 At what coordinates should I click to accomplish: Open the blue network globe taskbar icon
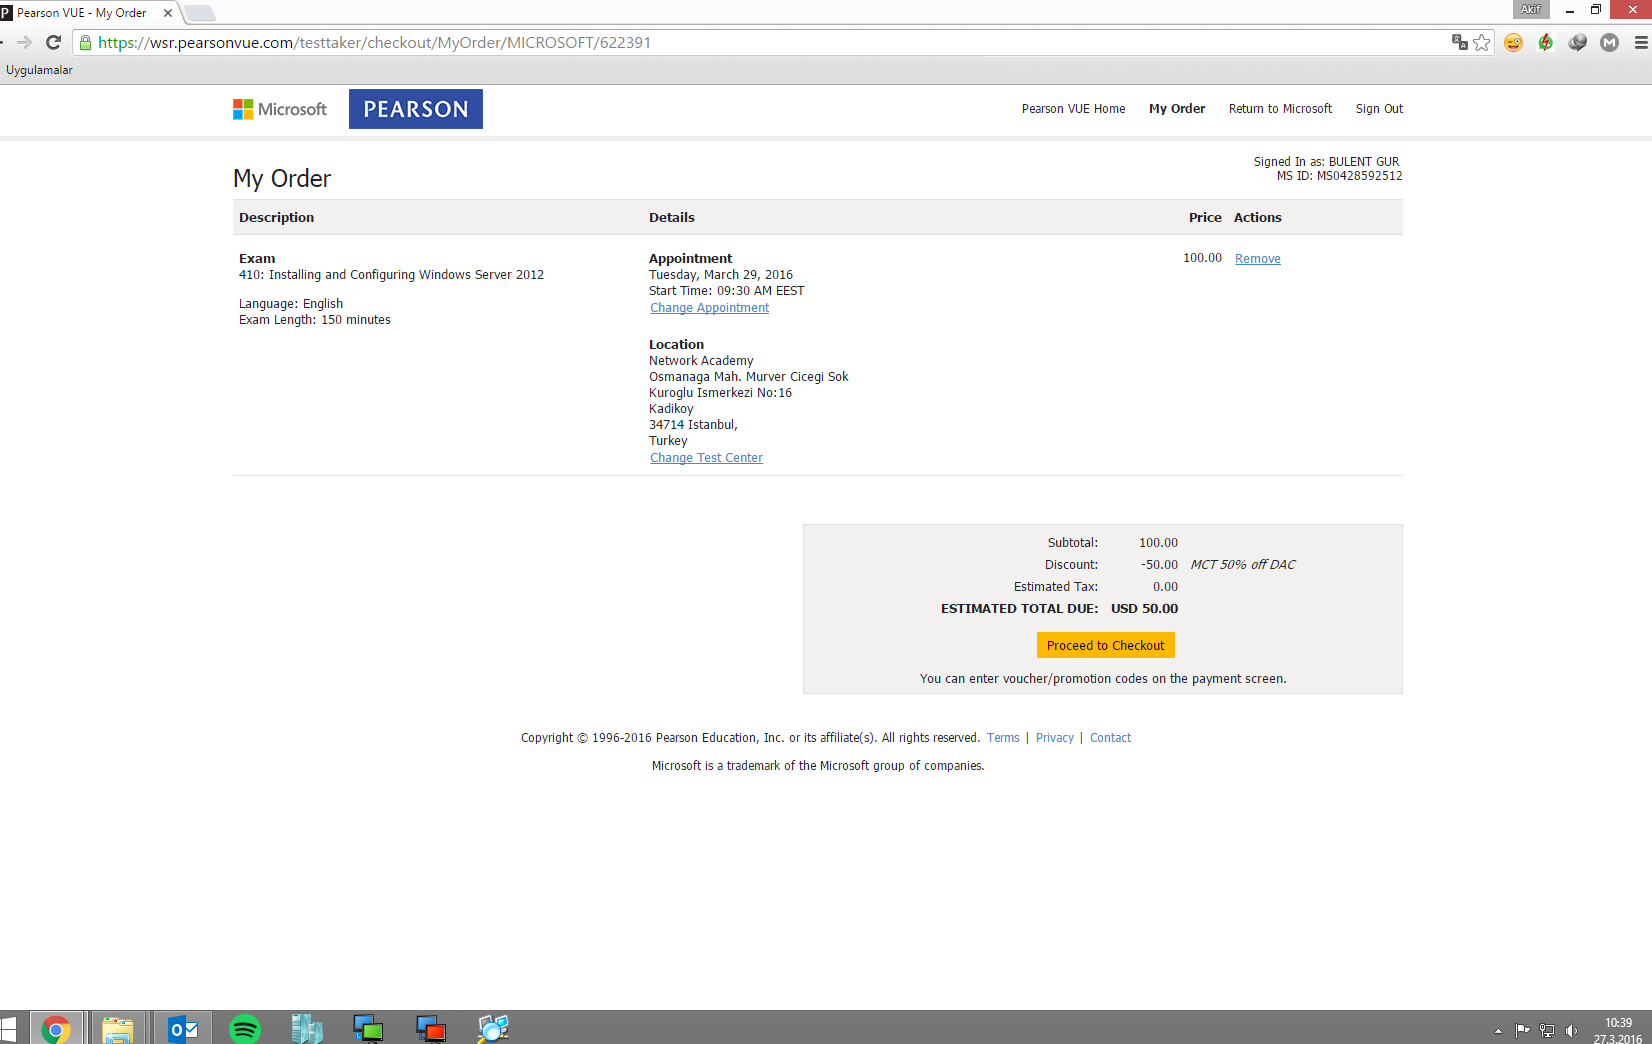tap(493, 1029)
